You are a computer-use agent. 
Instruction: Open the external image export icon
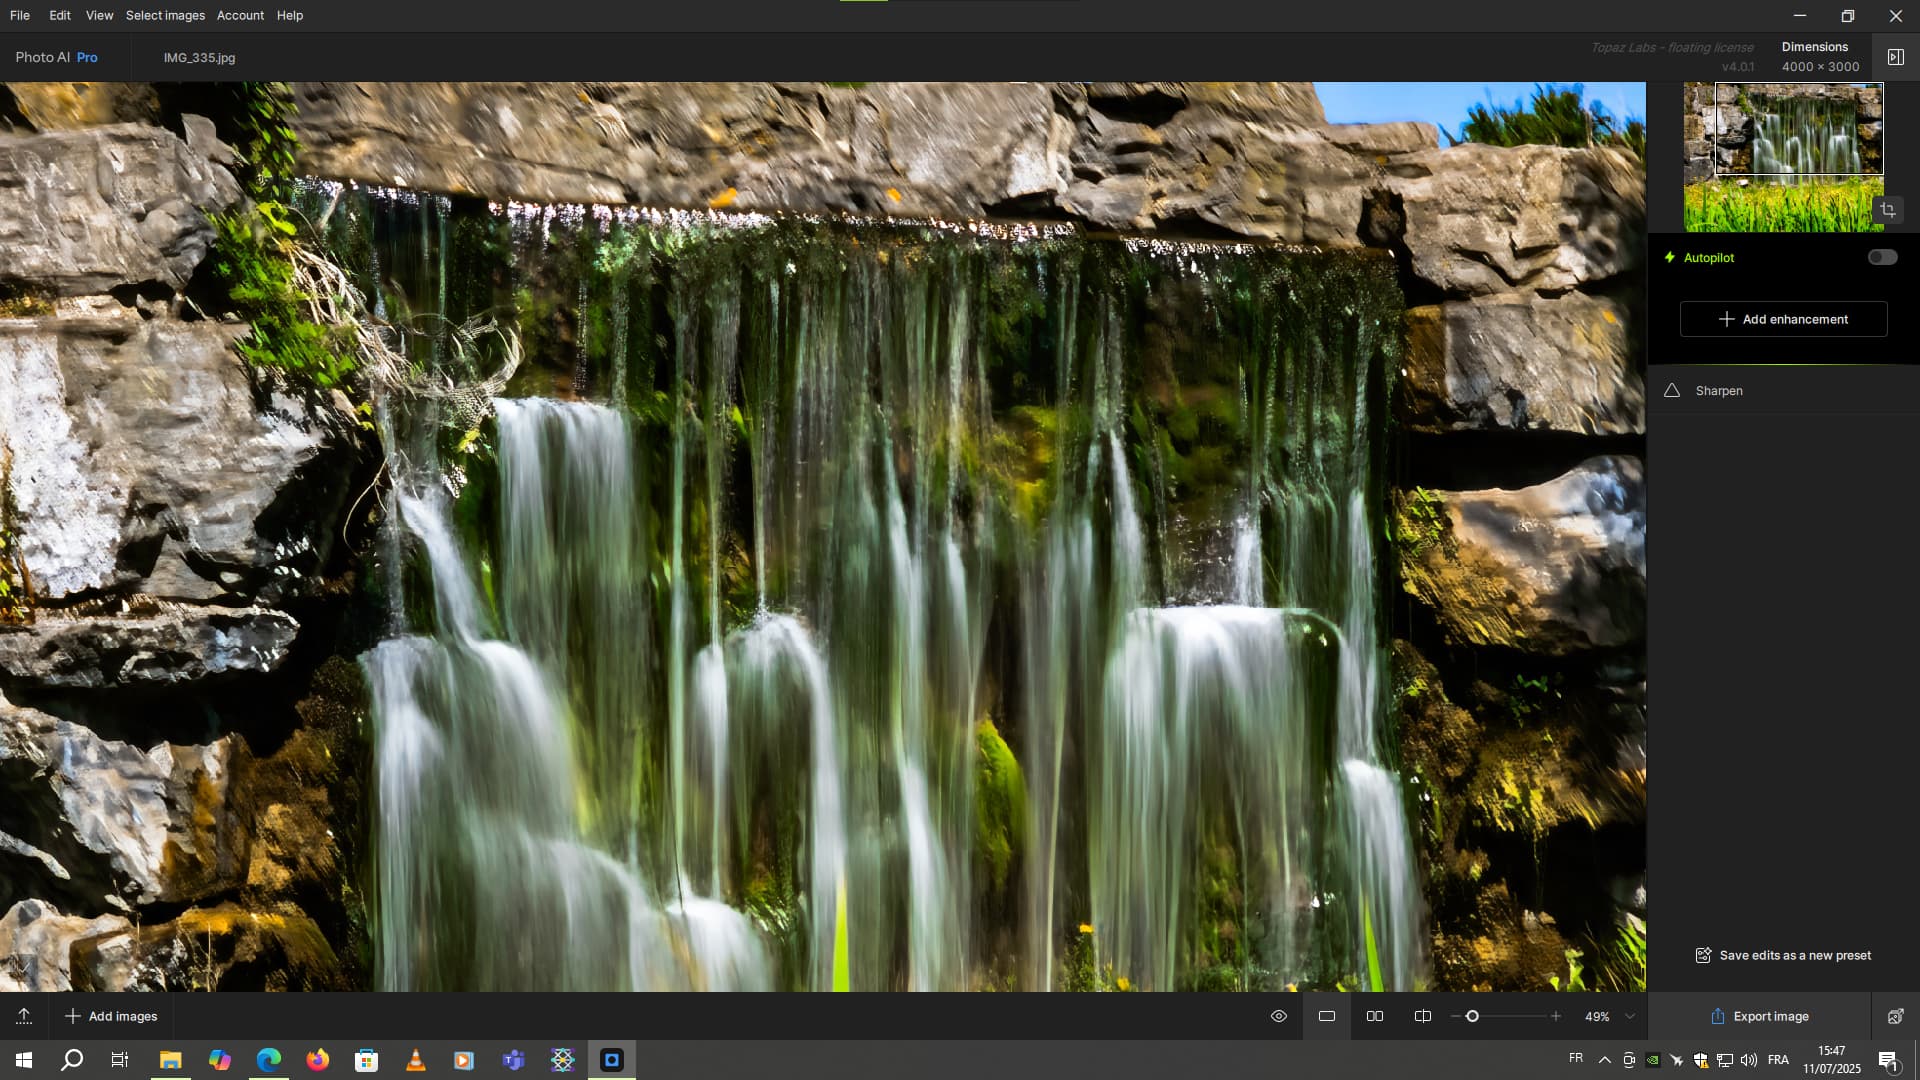click(x=1895, y=1016)
